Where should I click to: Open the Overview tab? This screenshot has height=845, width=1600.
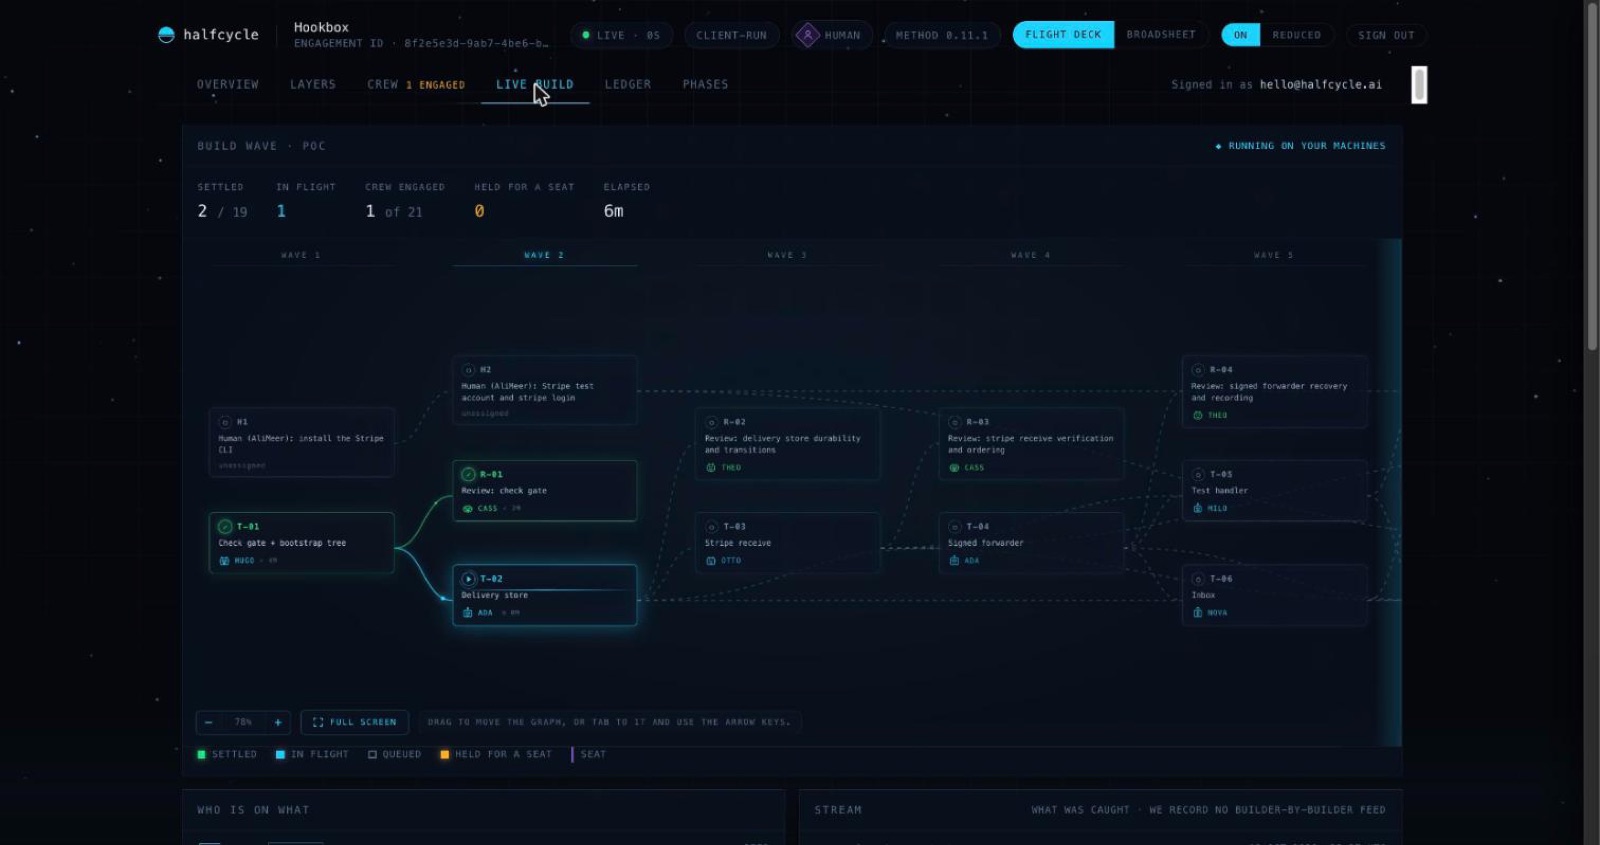point(228,85)
